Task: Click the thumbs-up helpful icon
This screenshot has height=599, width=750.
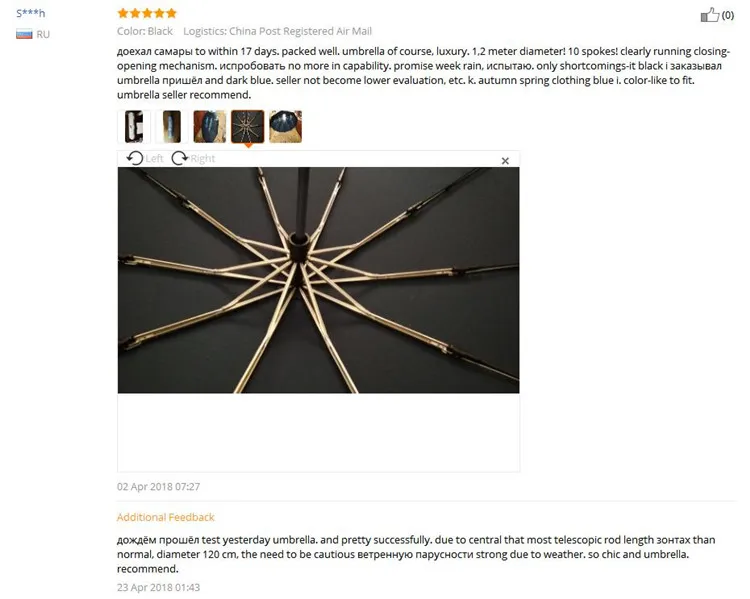Action: pos(710,15)
